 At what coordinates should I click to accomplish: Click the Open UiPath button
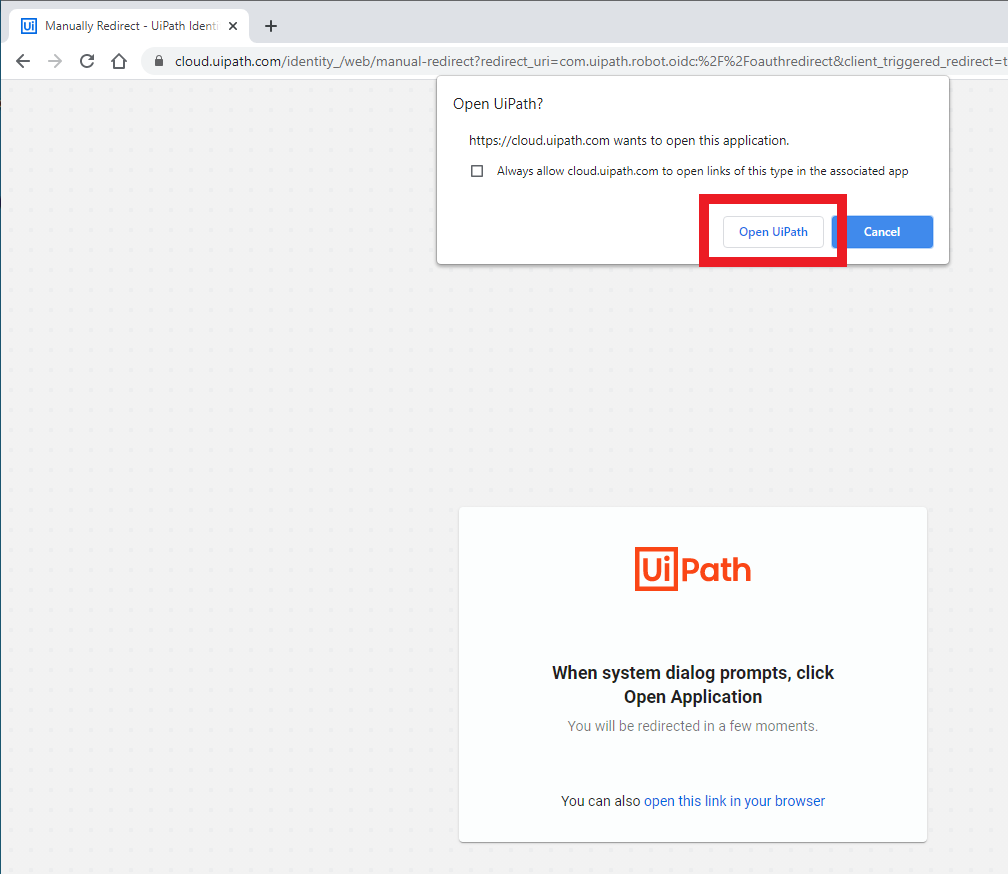(773, 232)
